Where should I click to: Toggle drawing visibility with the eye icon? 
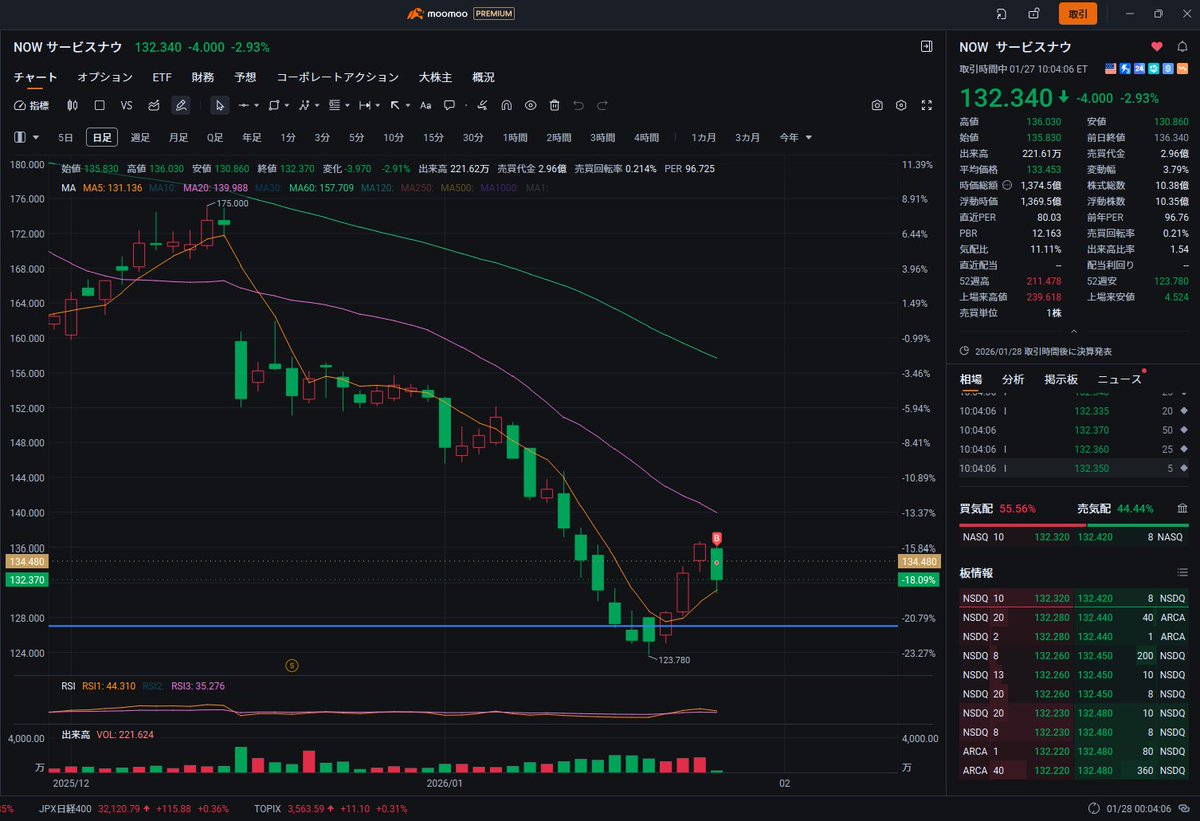coord(530,105)
